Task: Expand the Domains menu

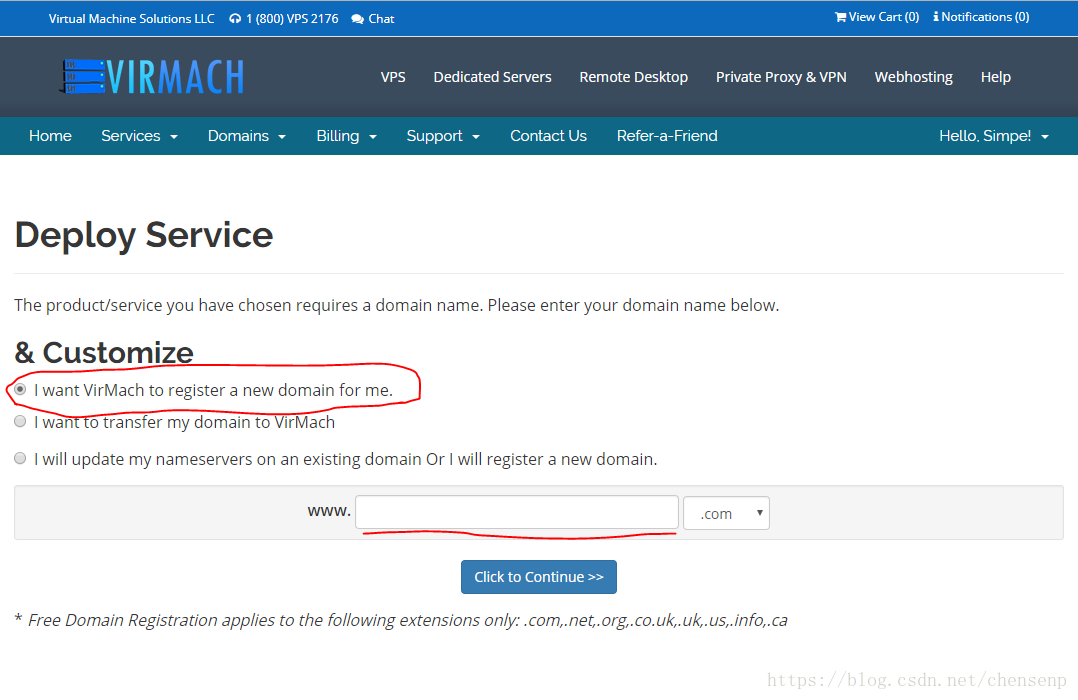Action: [x=247, y=136]
